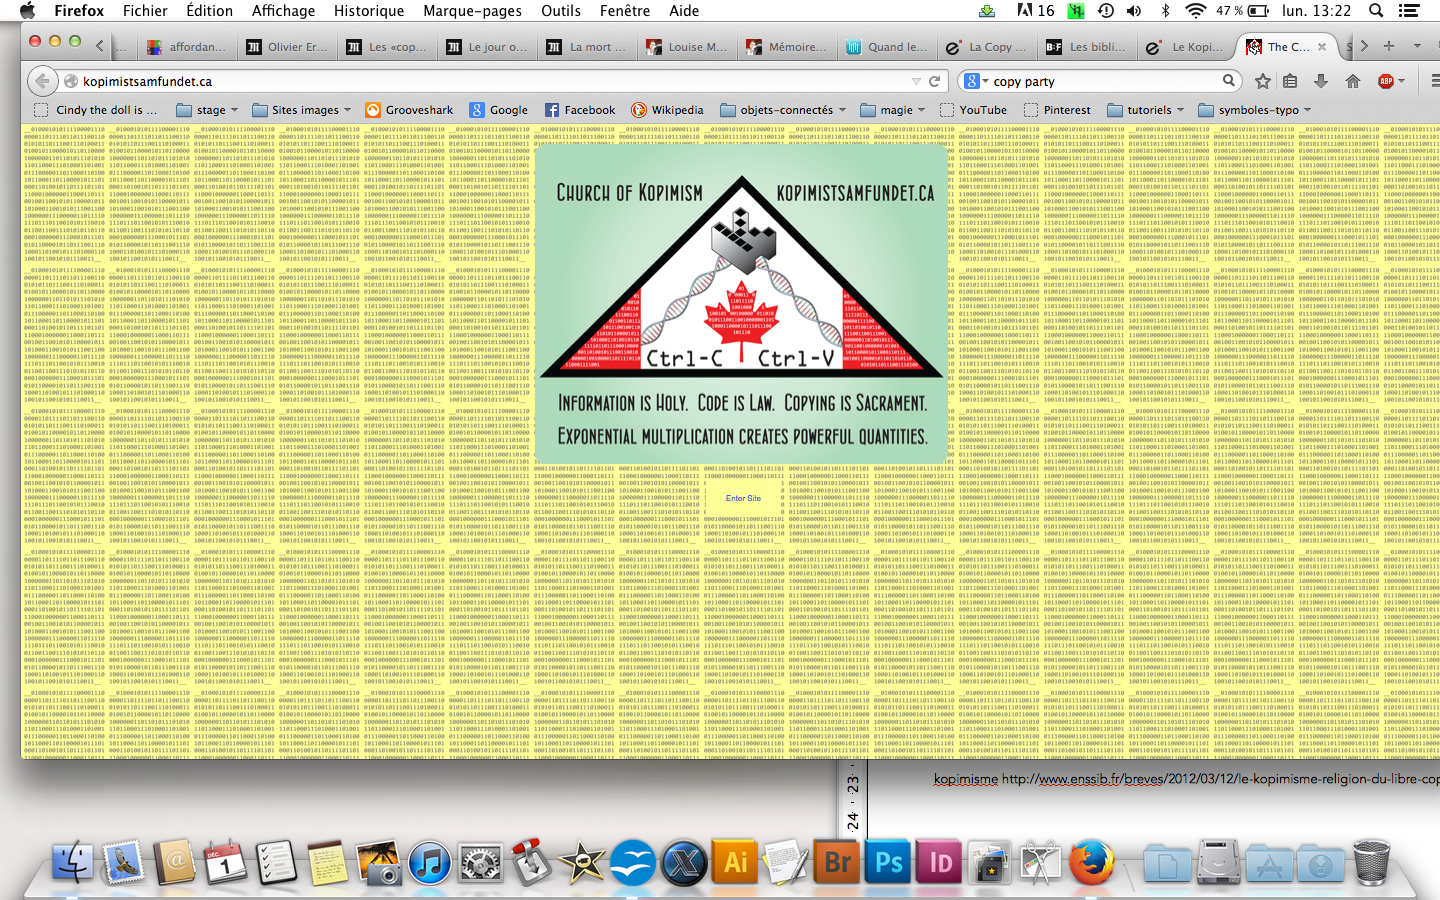Go back using the browser back arrow
Screen dimensions: 1440x900
pyautogui.click(x=42, y=81)
